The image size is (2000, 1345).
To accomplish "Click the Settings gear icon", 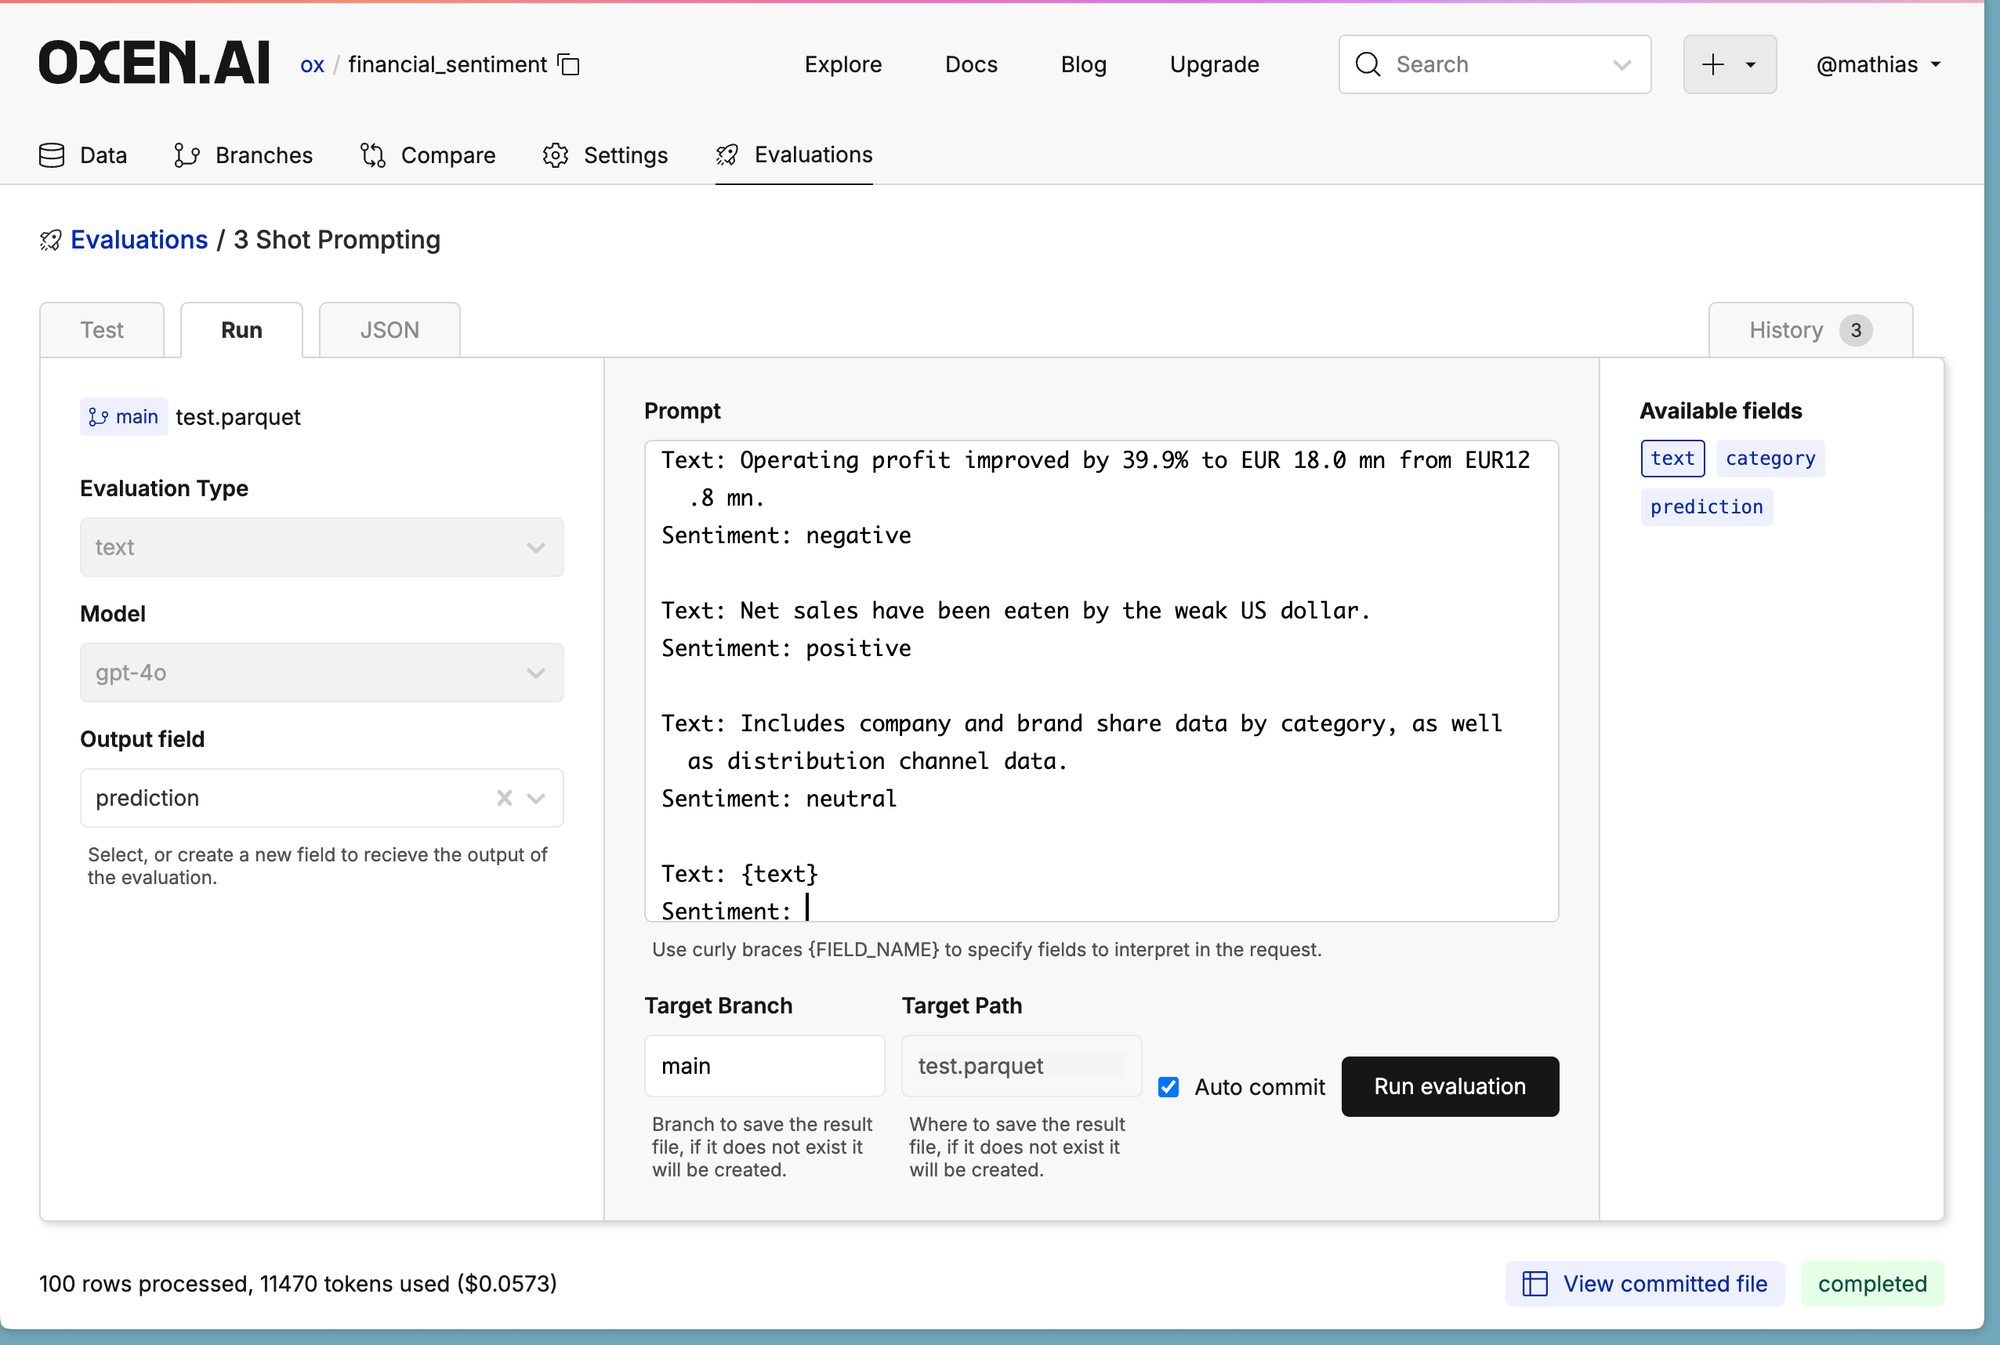I will click(x=556, y=155).
